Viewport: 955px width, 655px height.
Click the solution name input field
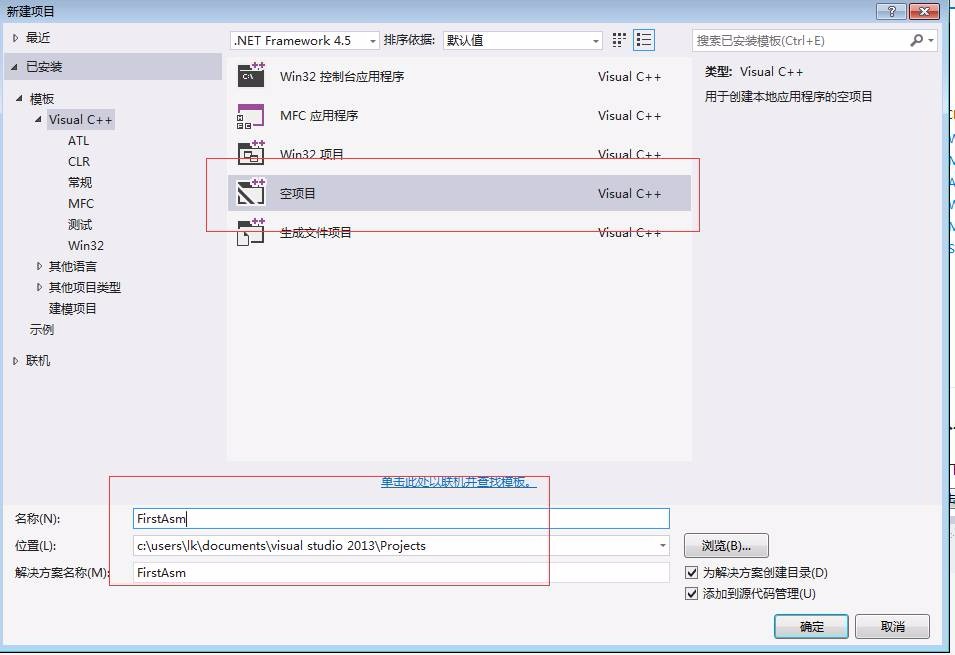tap(401, 572)
